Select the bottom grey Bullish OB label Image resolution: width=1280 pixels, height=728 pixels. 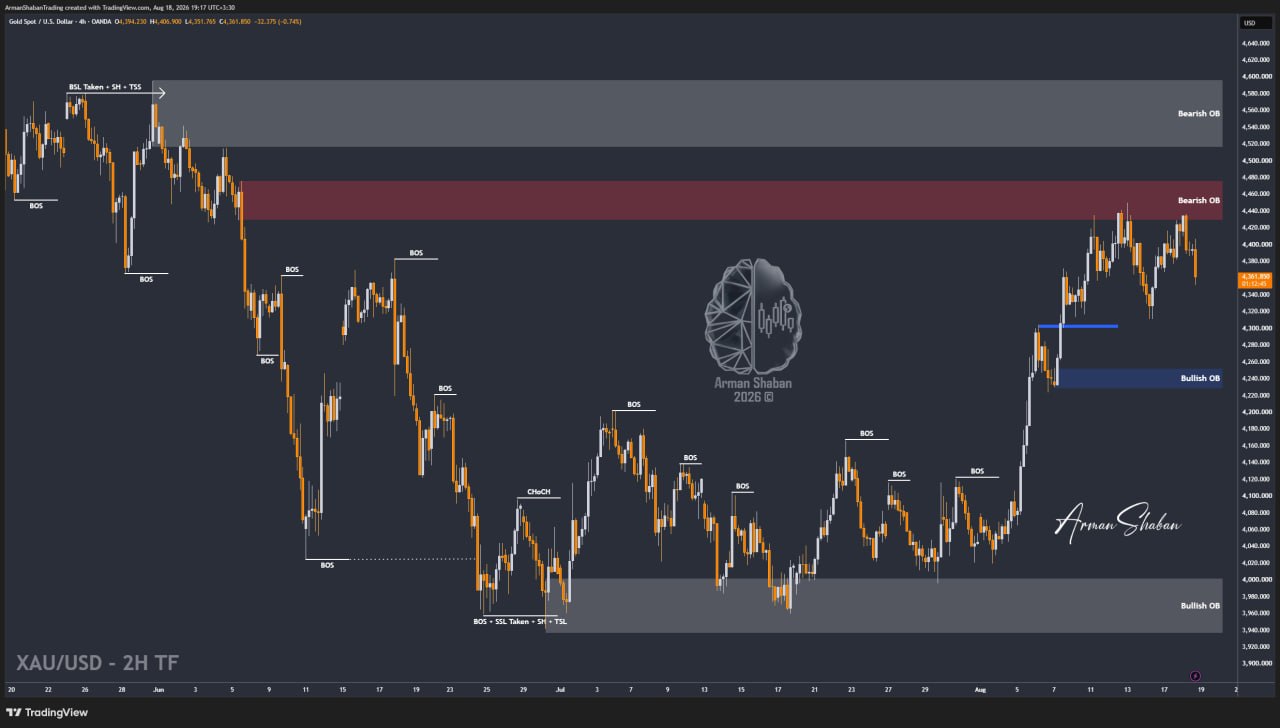[1200, 606]
